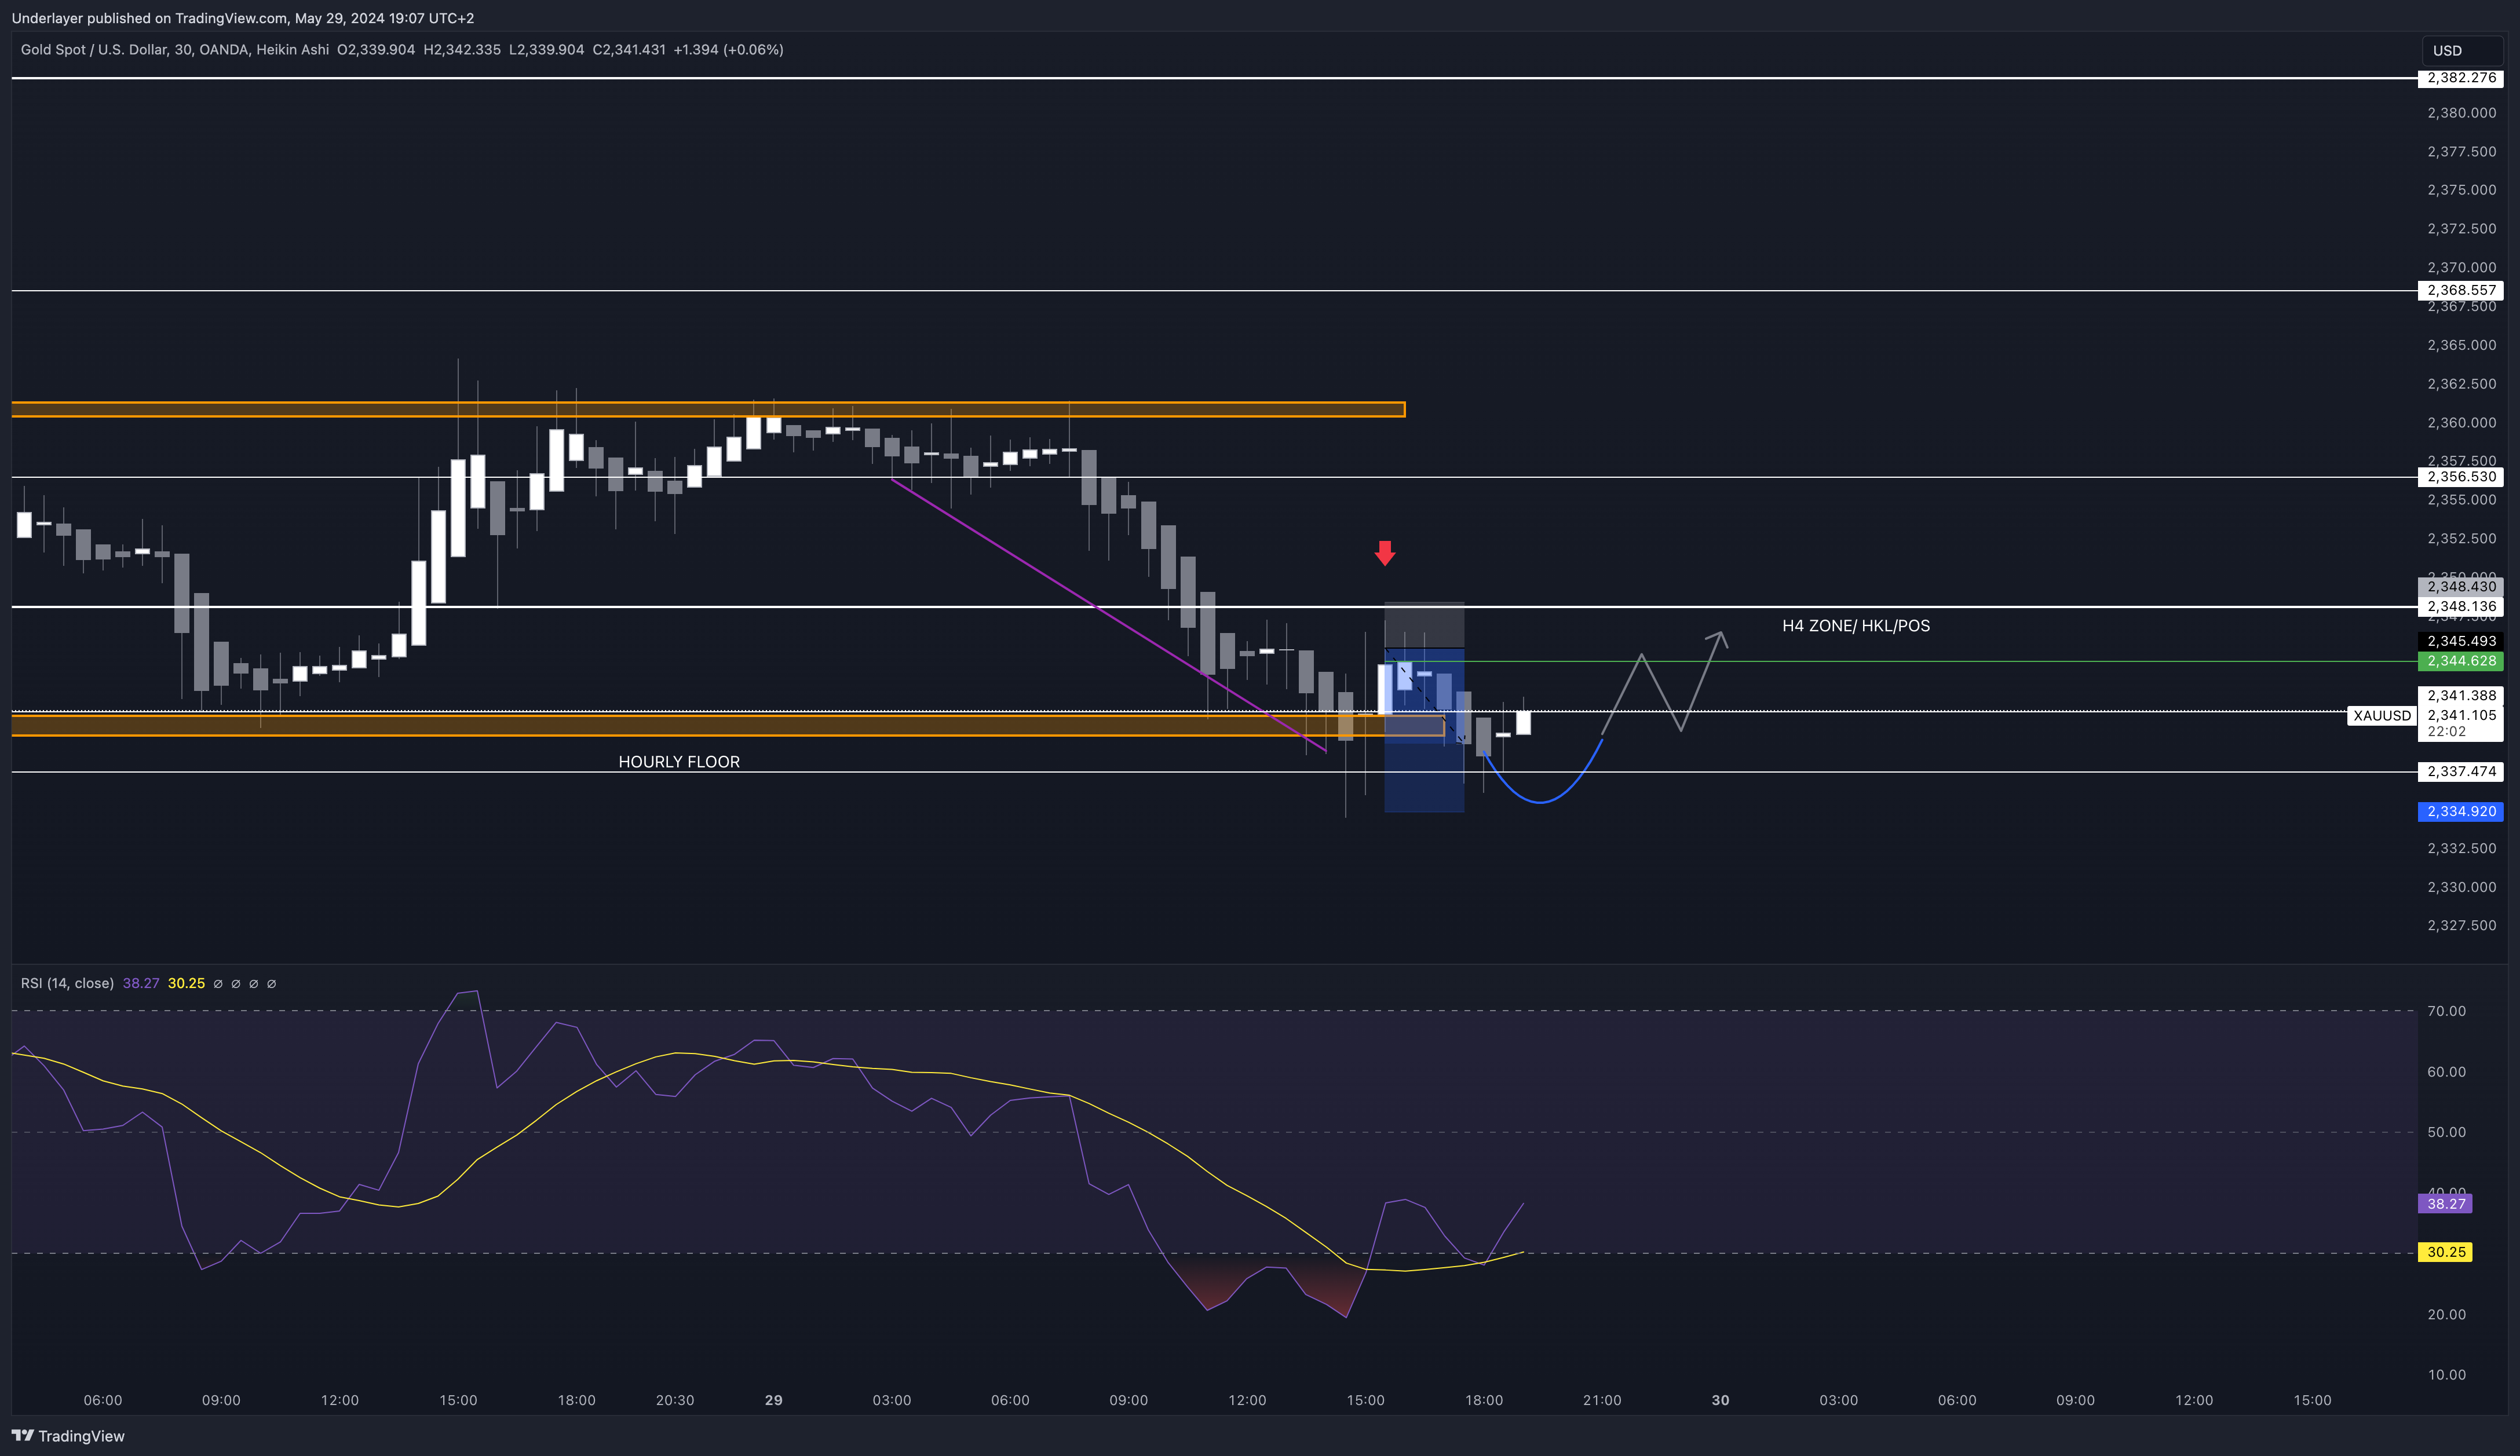Viewport: 2520px width, 1456px height.
Task: Click the 2,337.474 price label
Action: [x=2460, y=771]
